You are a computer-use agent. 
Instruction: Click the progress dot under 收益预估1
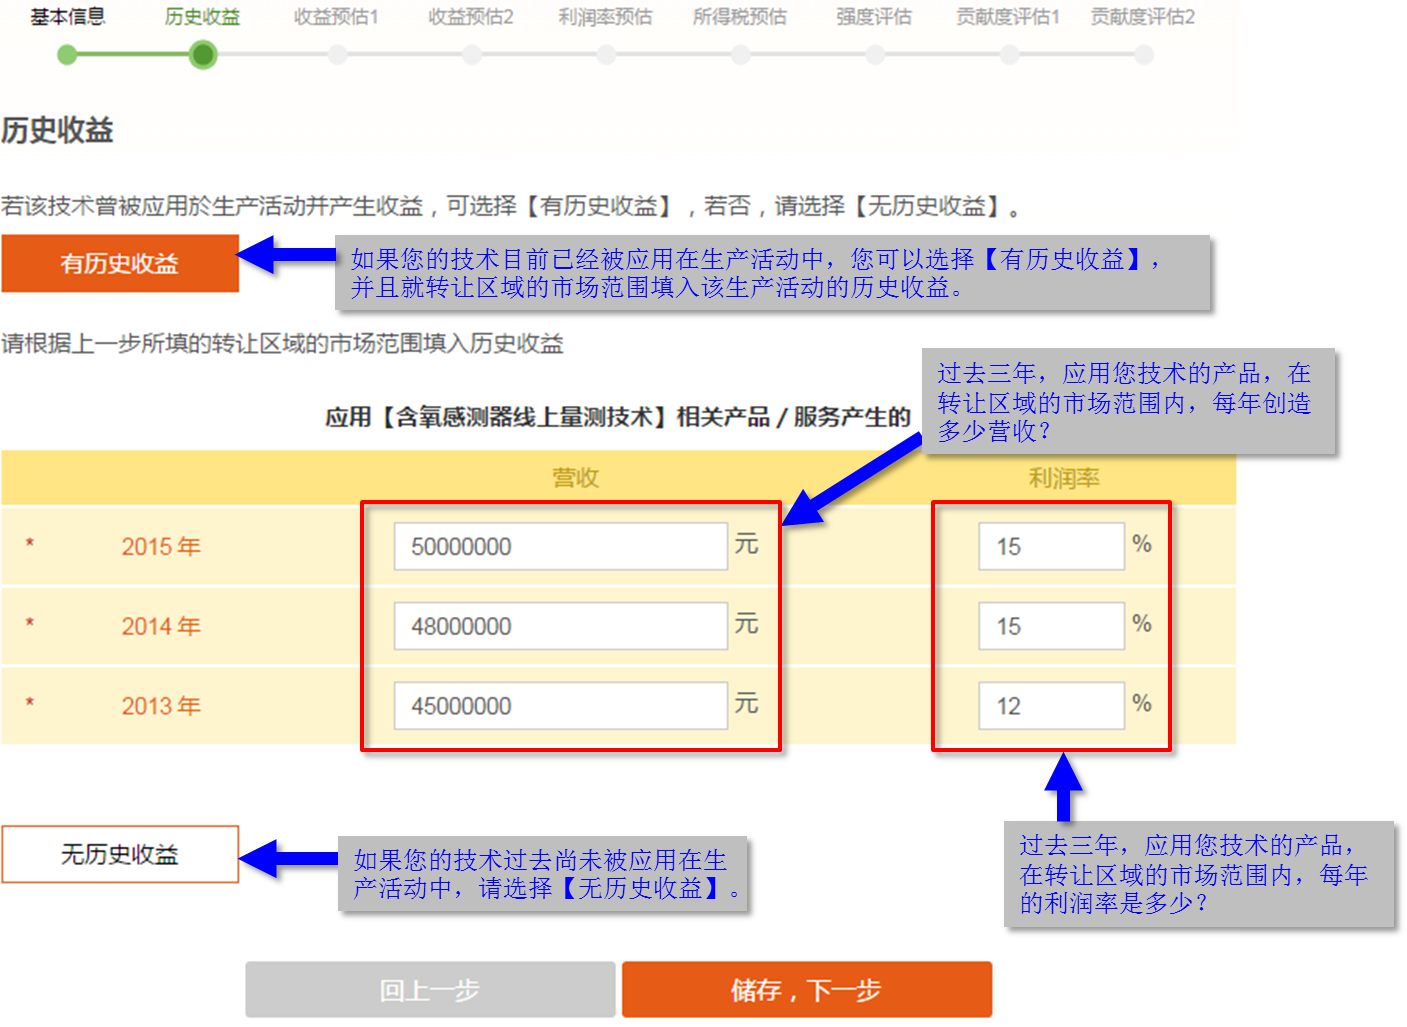(x=337, y=55)
